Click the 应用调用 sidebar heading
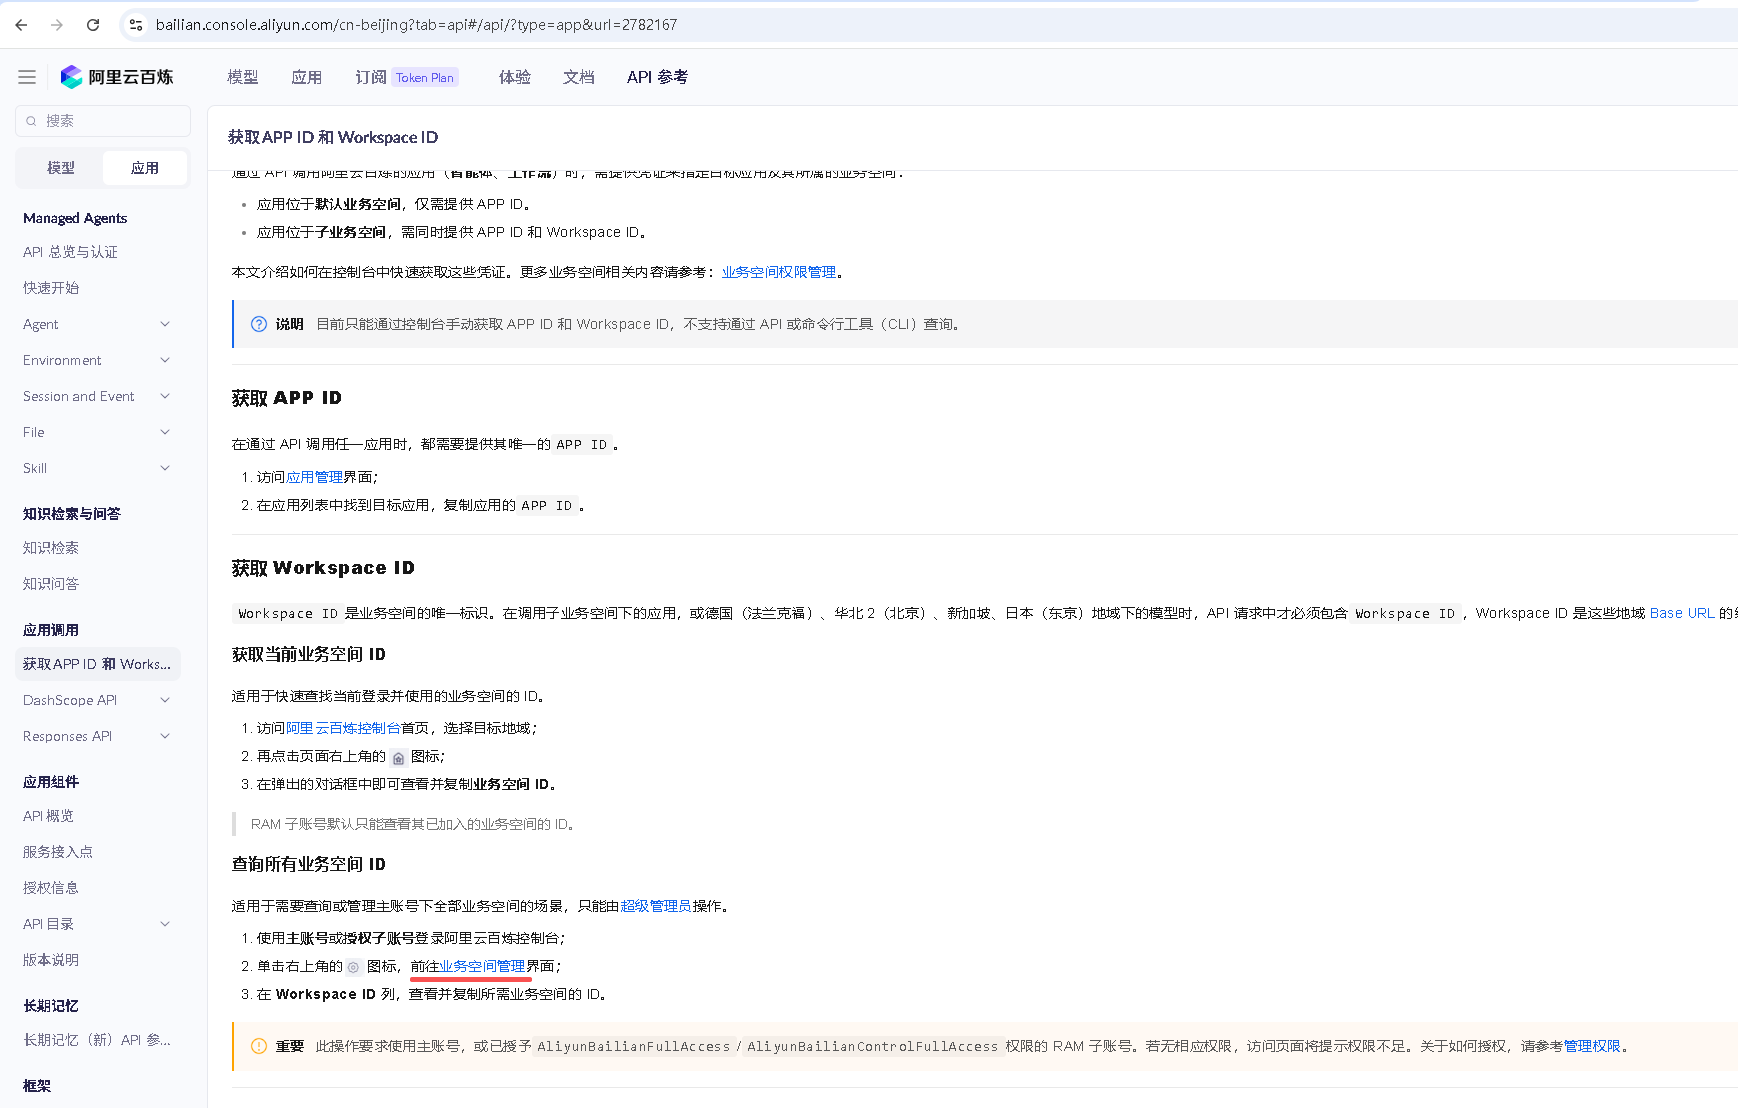This screenshot has height=1108, width=1738. [51, 630]
